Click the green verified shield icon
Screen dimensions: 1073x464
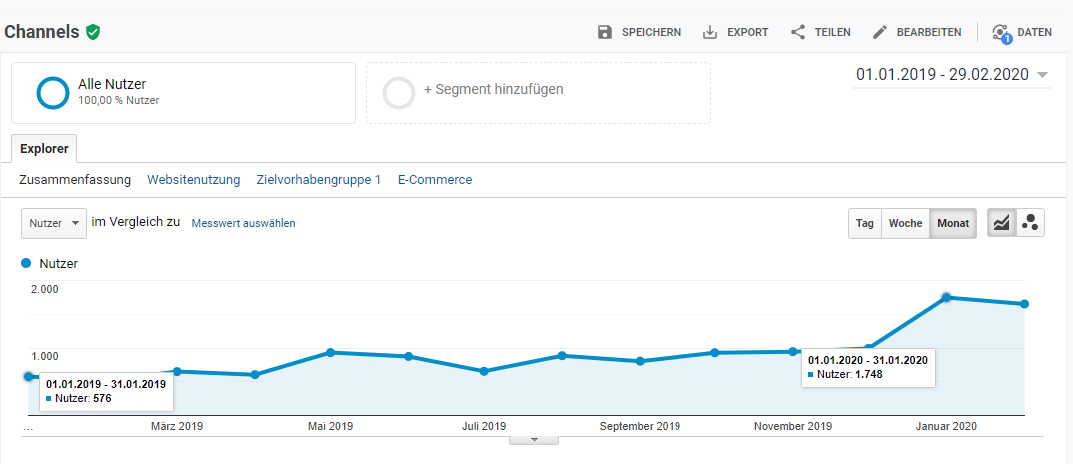coord(93,31)
